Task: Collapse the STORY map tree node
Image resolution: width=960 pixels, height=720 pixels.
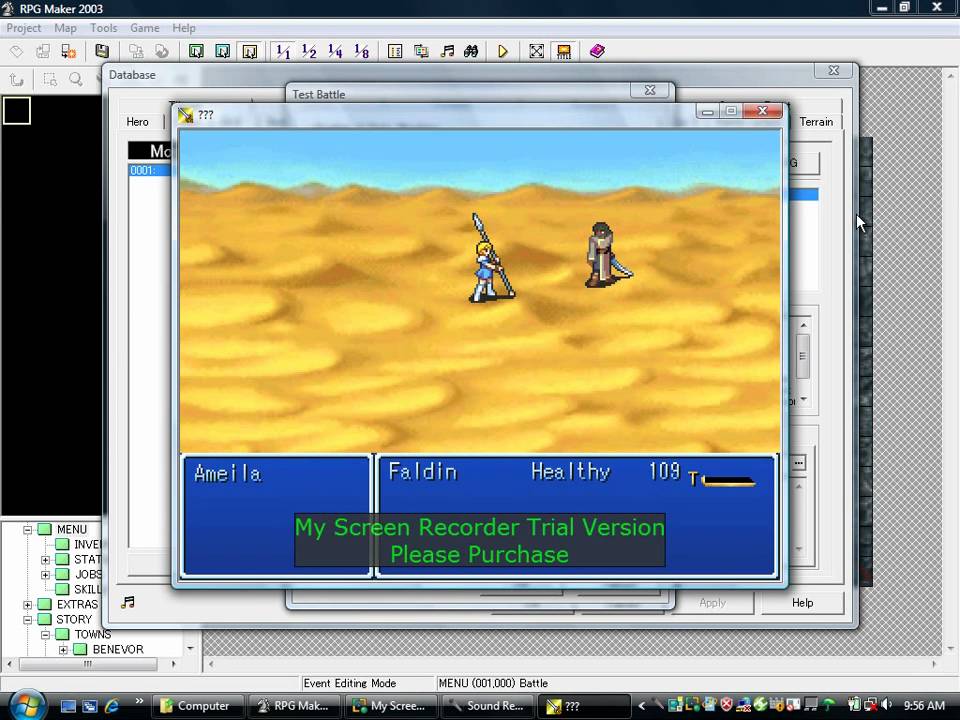Action: coord(28,620)
